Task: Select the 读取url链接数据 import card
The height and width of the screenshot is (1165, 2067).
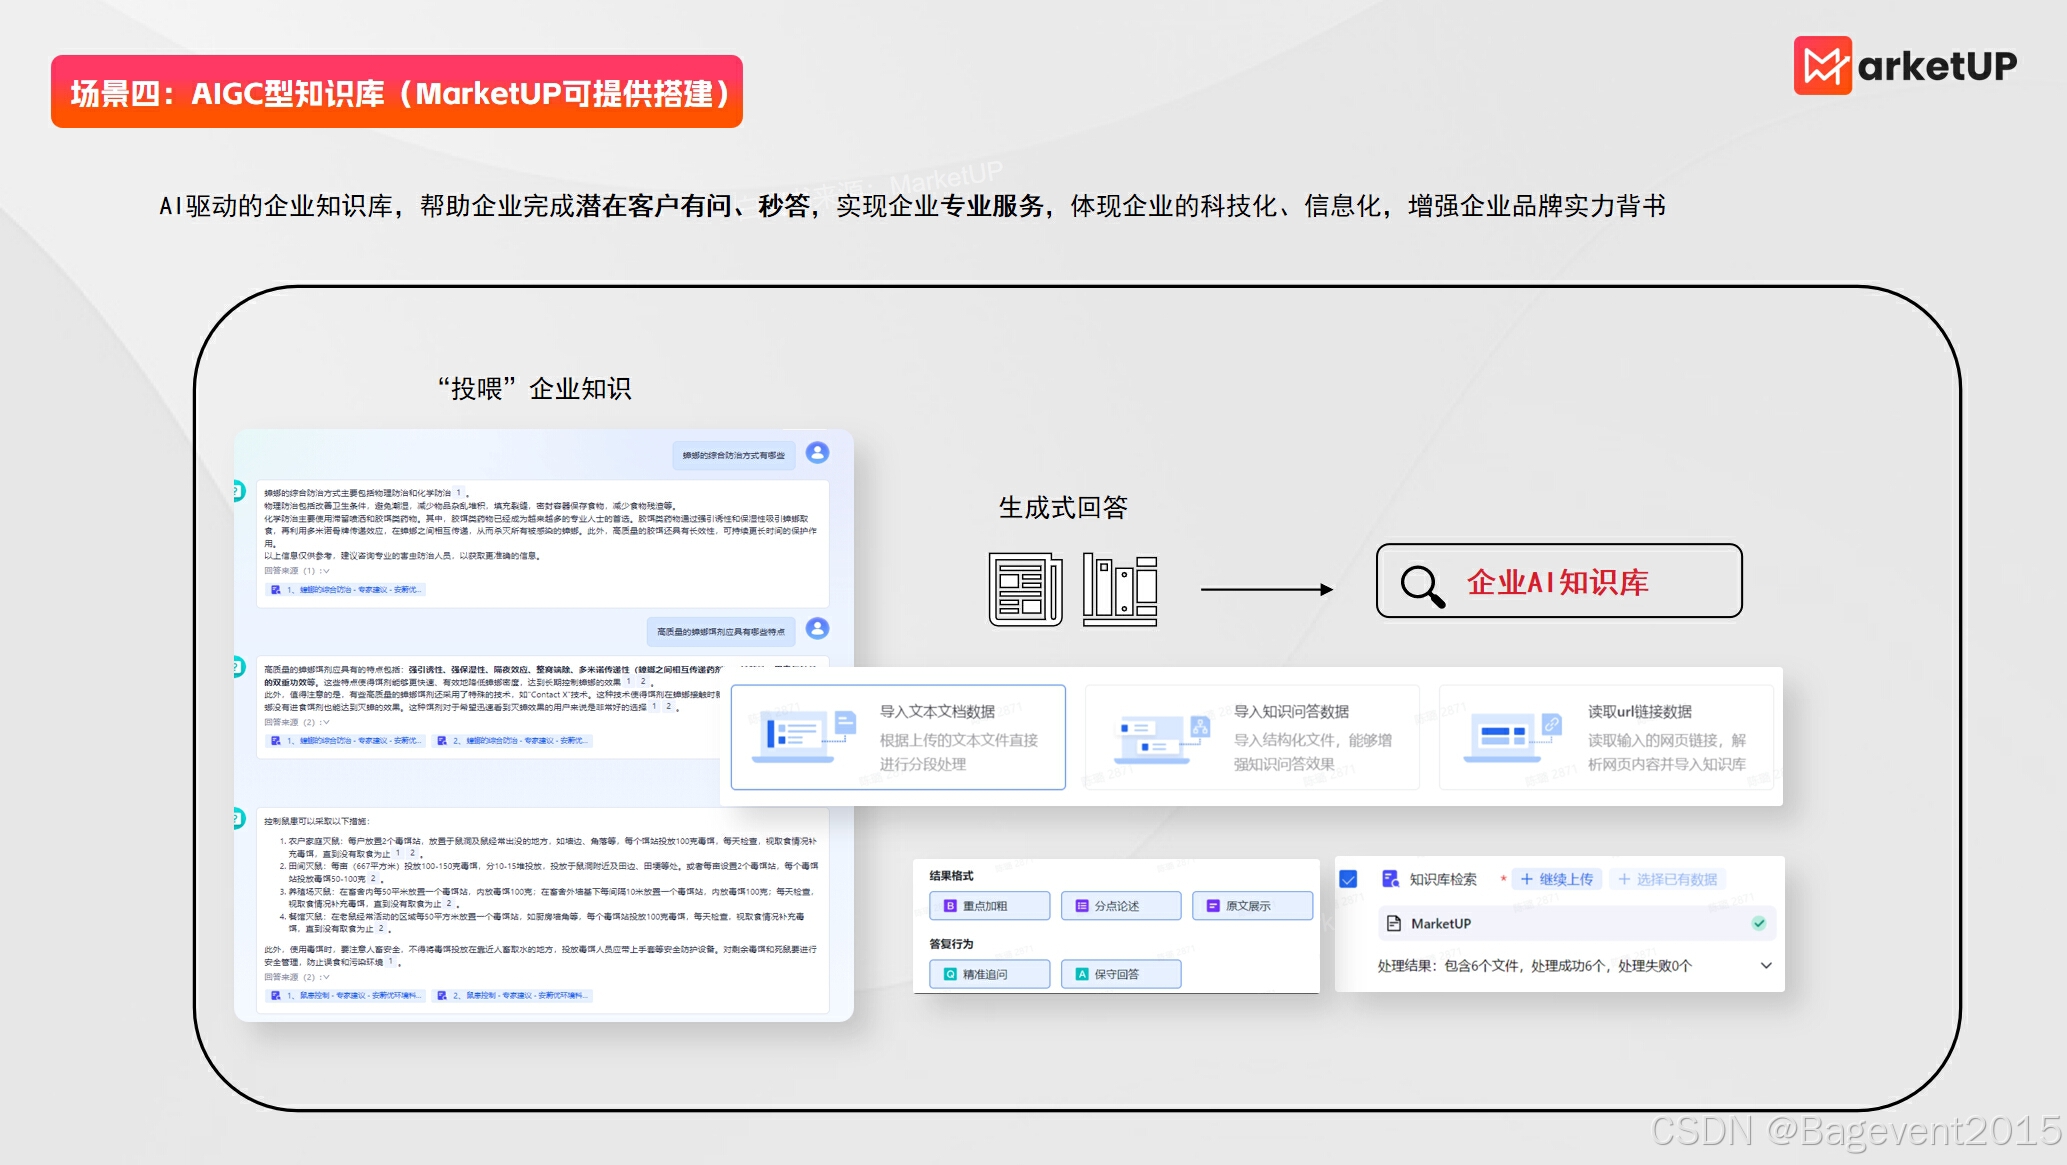Action: pos(1605,738)
